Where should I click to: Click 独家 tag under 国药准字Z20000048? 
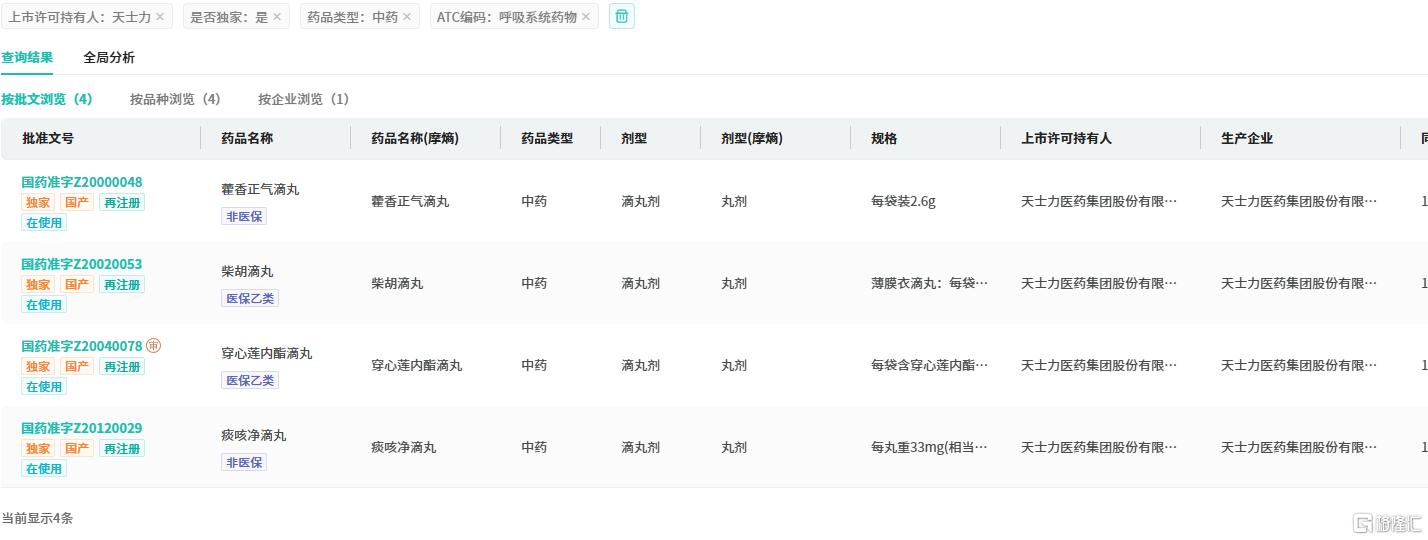pyautogui.click(x=38, y=202)
